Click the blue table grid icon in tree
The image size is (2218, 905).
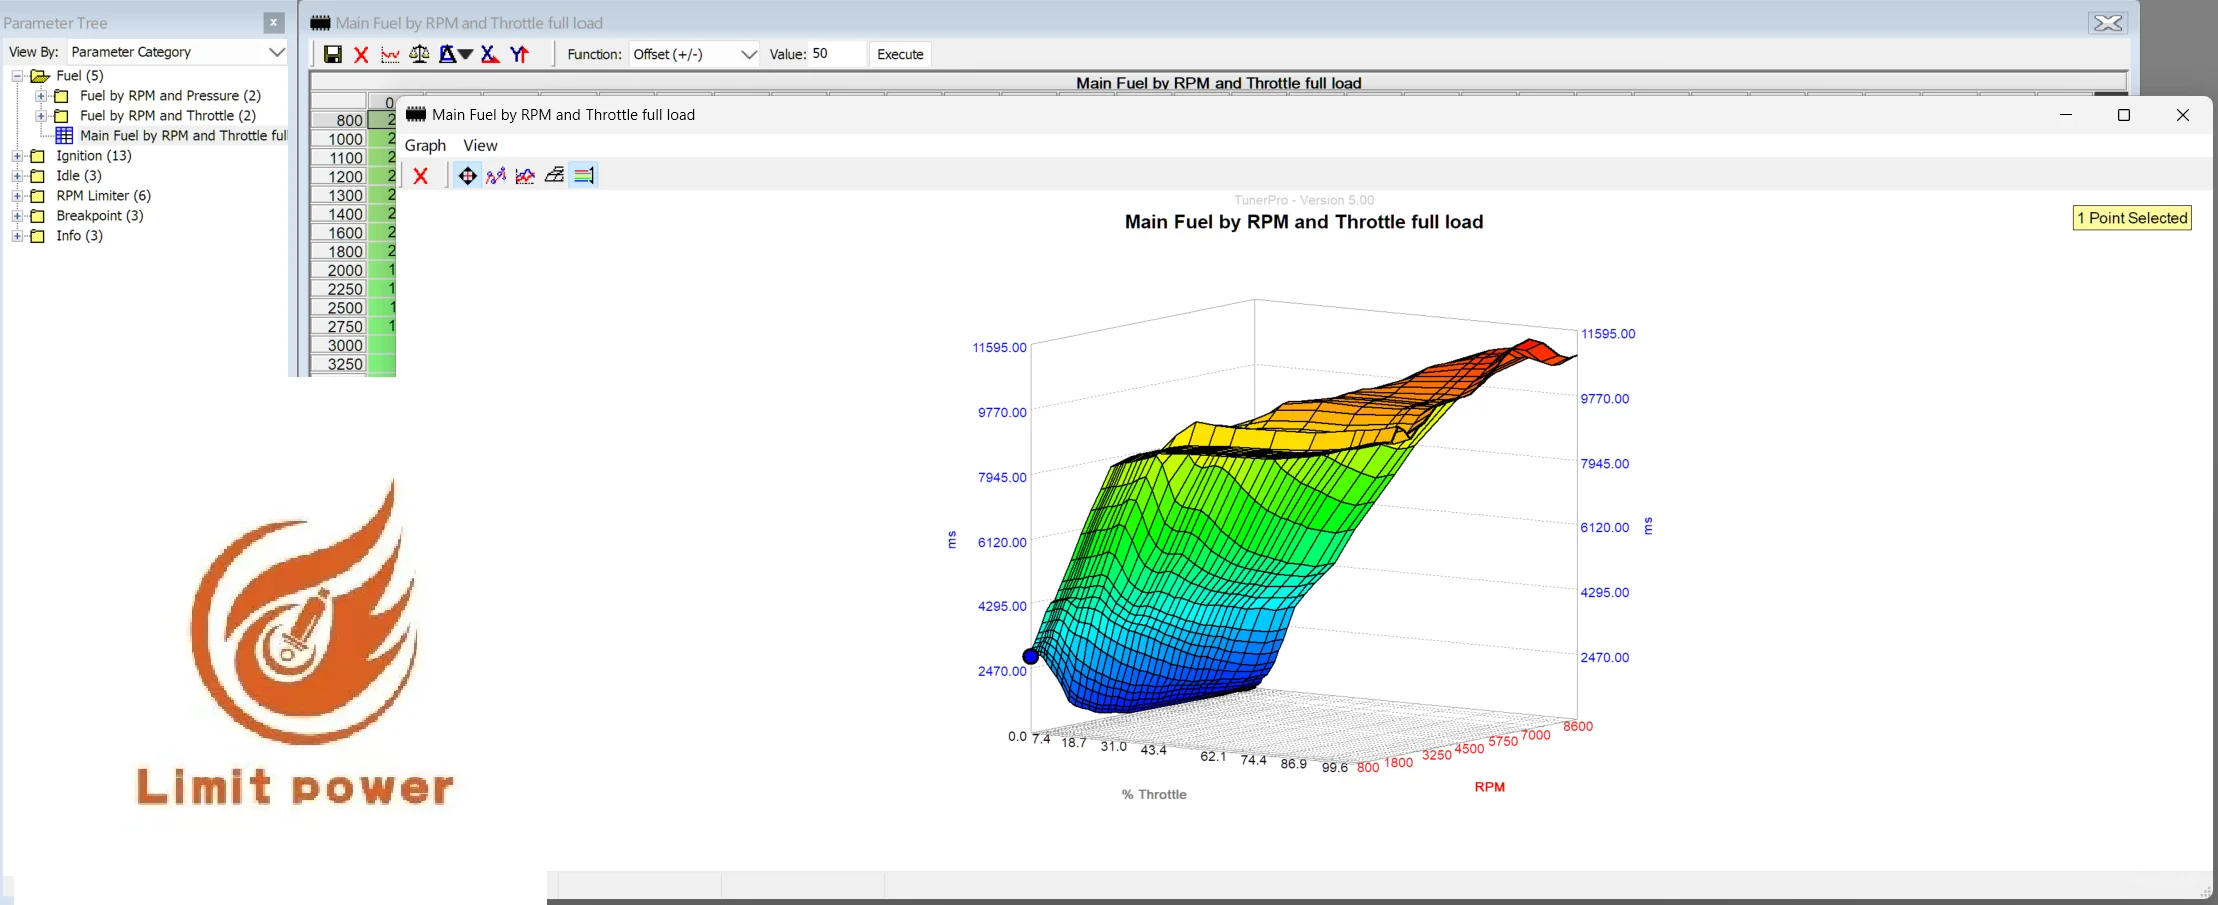[x=64, y=136]
